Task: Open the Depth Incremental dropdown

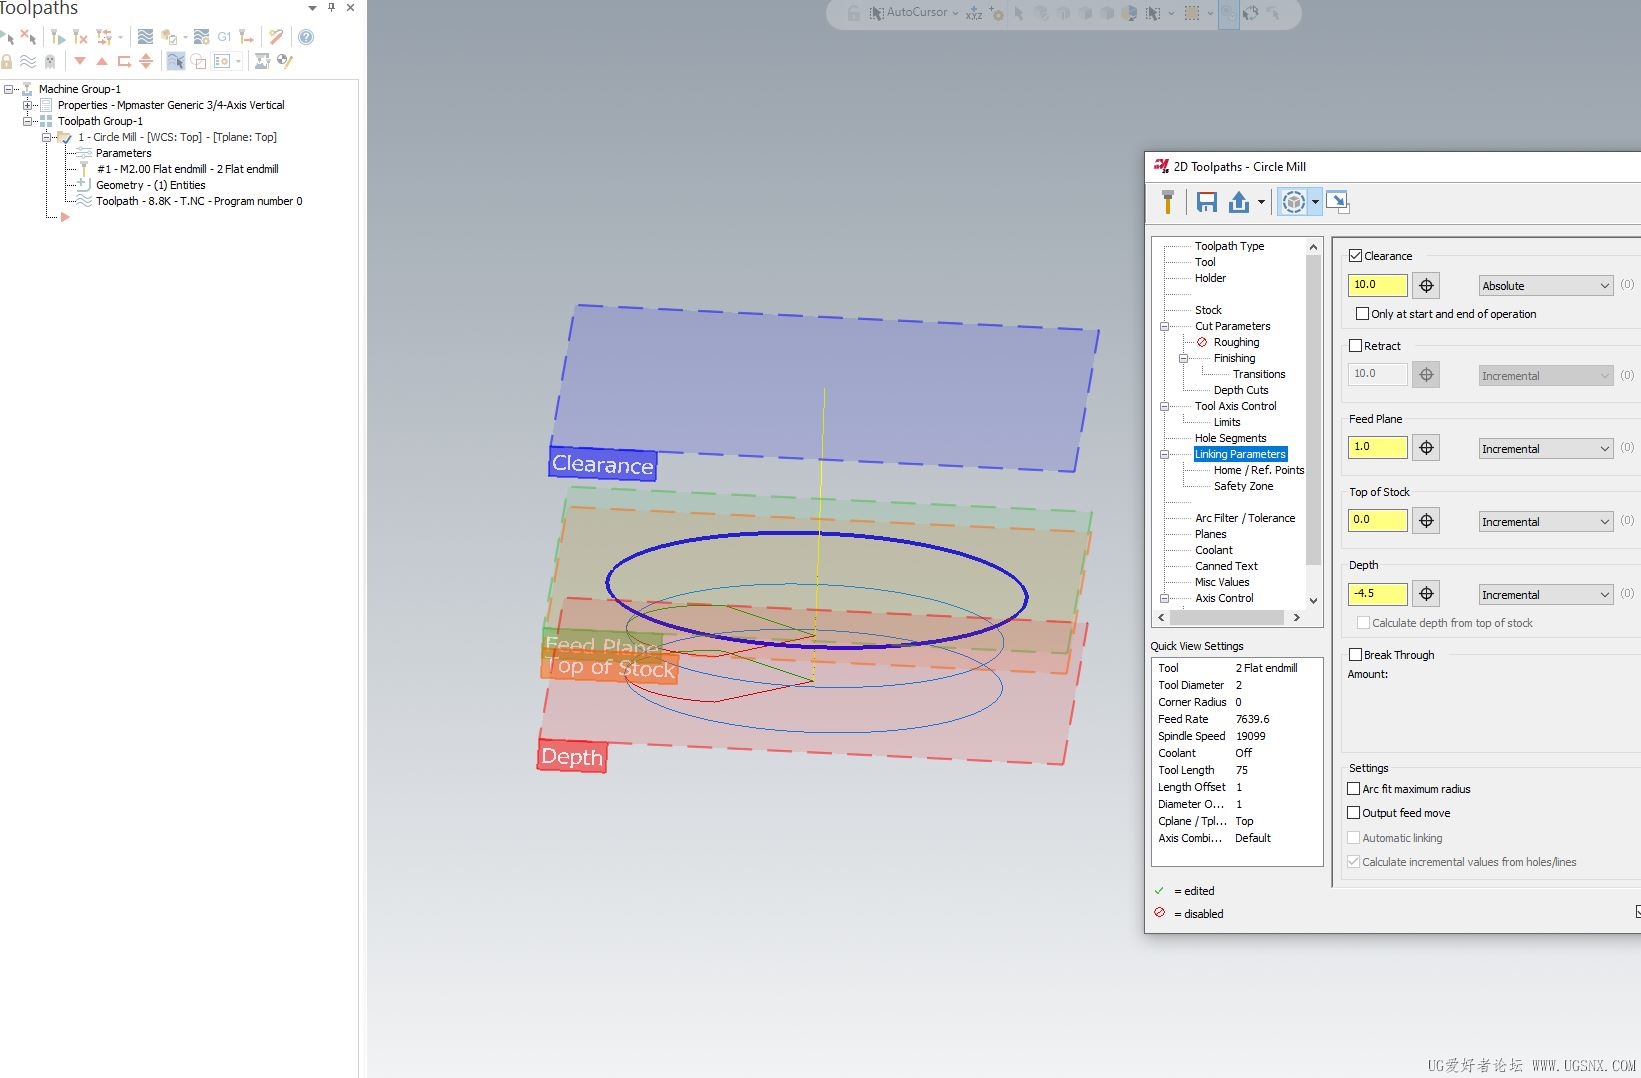Action: 1546,595
